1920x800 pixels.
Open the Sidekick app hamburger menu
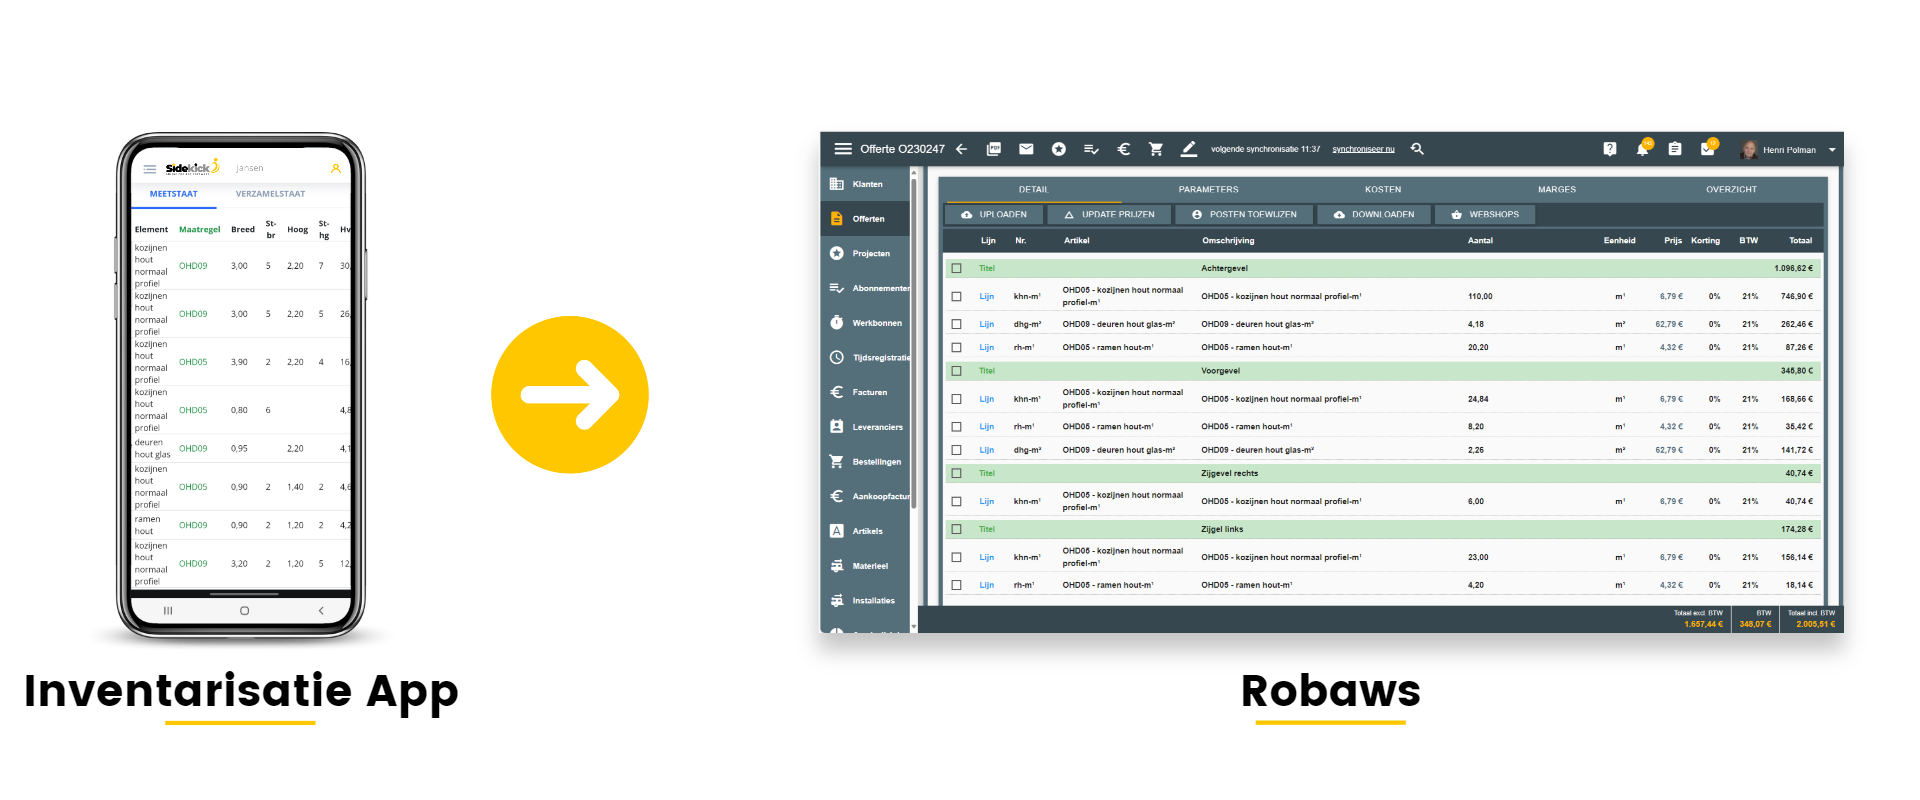(x=150, y=169)
